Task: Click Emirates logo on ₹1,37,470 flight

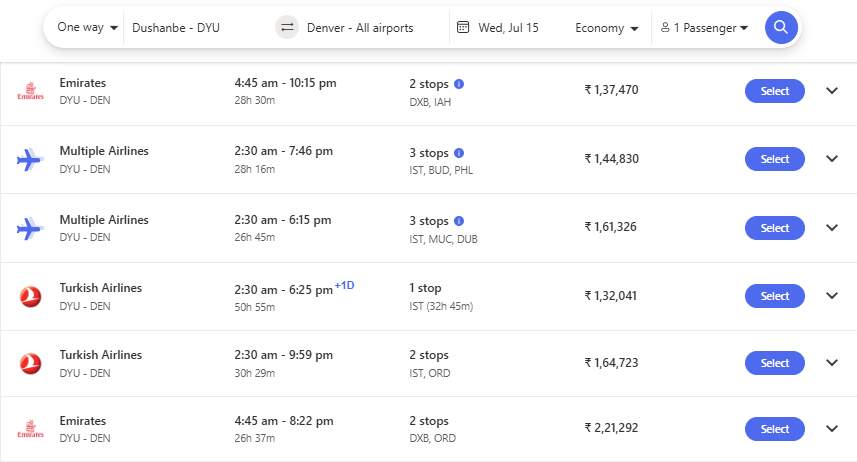Action: [31, 92]
